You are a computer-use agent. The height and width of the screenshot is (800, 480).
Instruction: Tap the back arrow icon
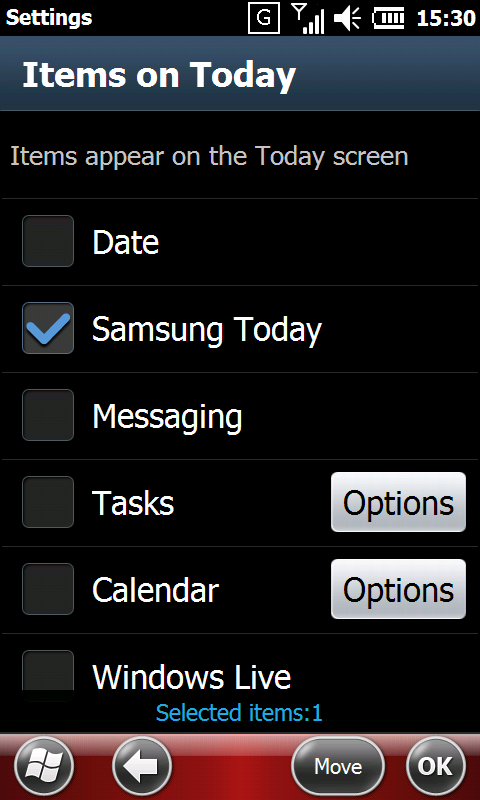pos(142,766)
